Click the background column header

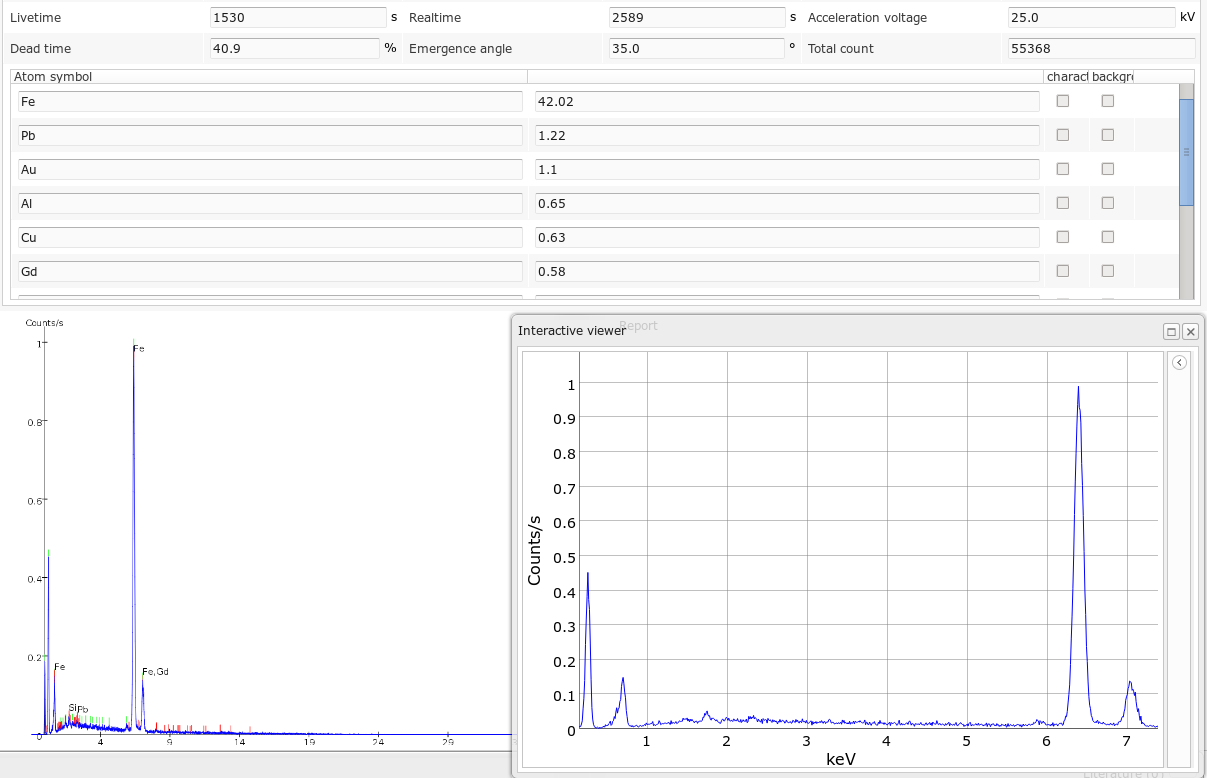tap(1112, 76)
